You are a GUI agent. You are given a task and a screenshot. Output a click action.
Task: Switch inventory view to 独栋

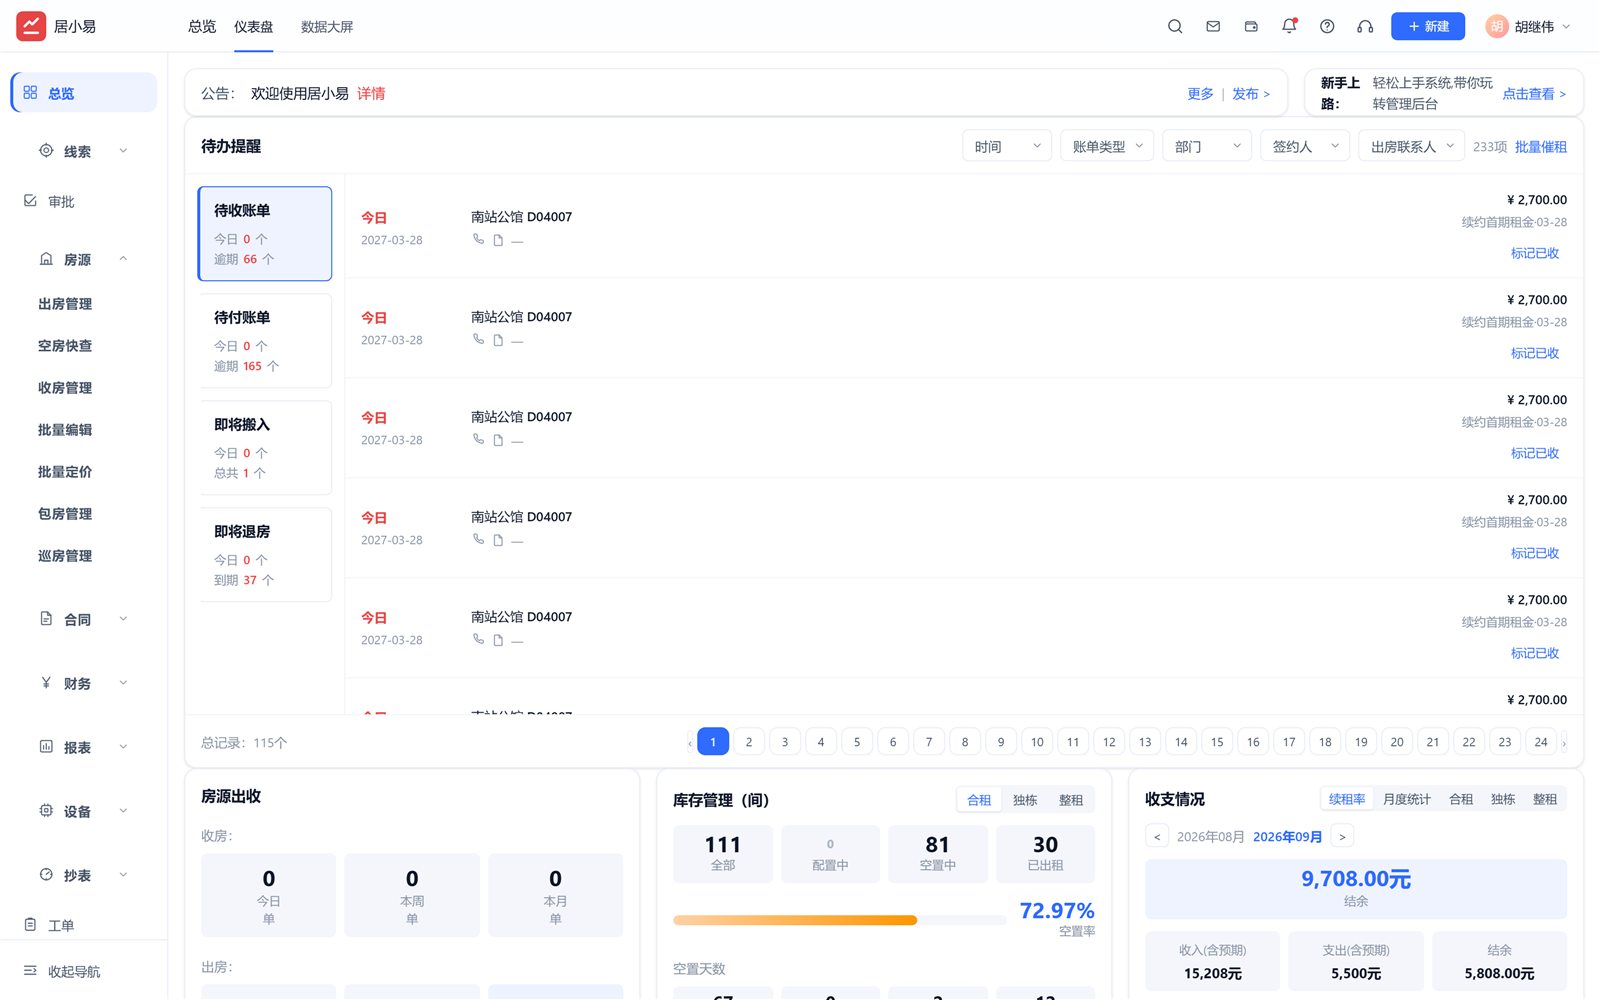pyautogui.click(x=1025, y=800)
